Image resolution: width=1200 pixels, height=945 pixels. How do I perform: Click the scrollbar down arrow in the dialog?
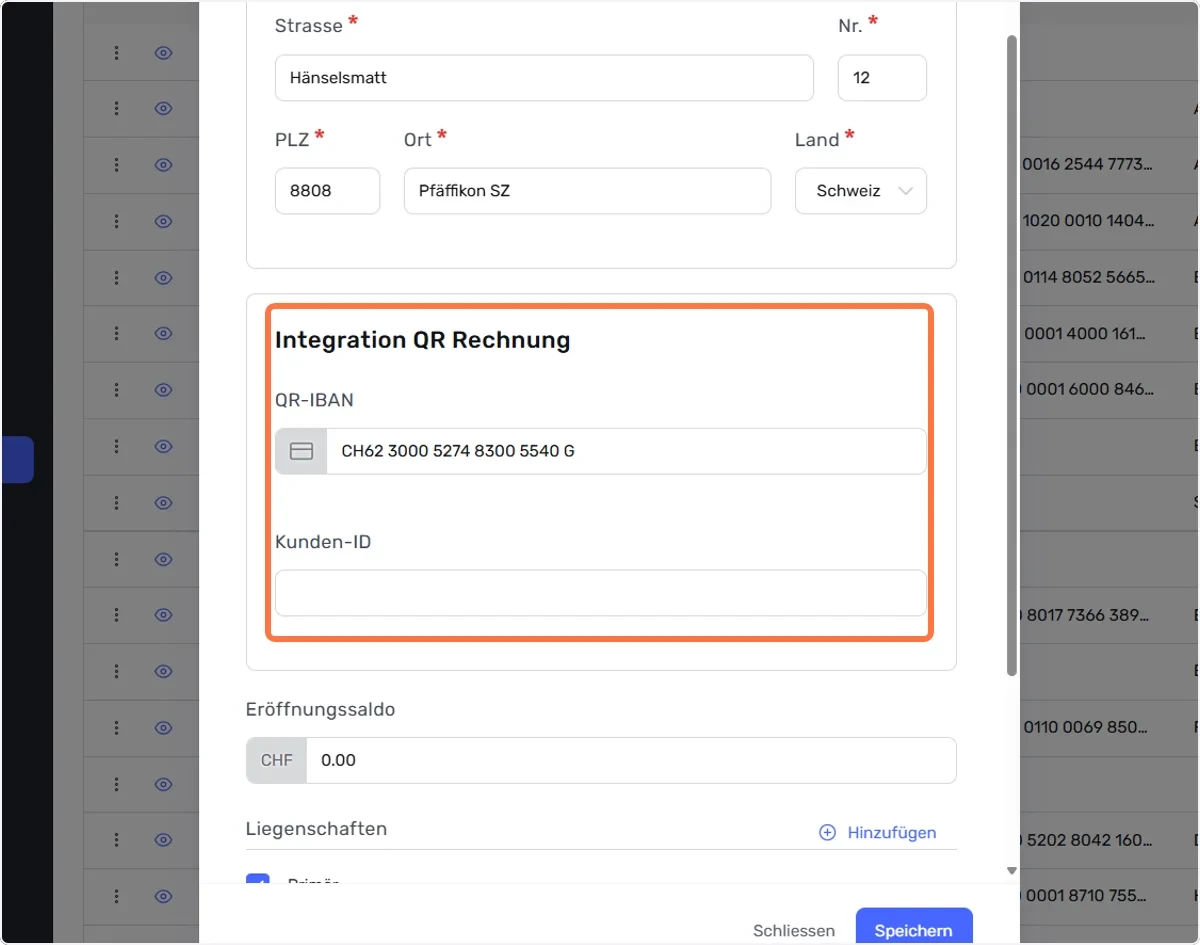tap(1011, 871)
